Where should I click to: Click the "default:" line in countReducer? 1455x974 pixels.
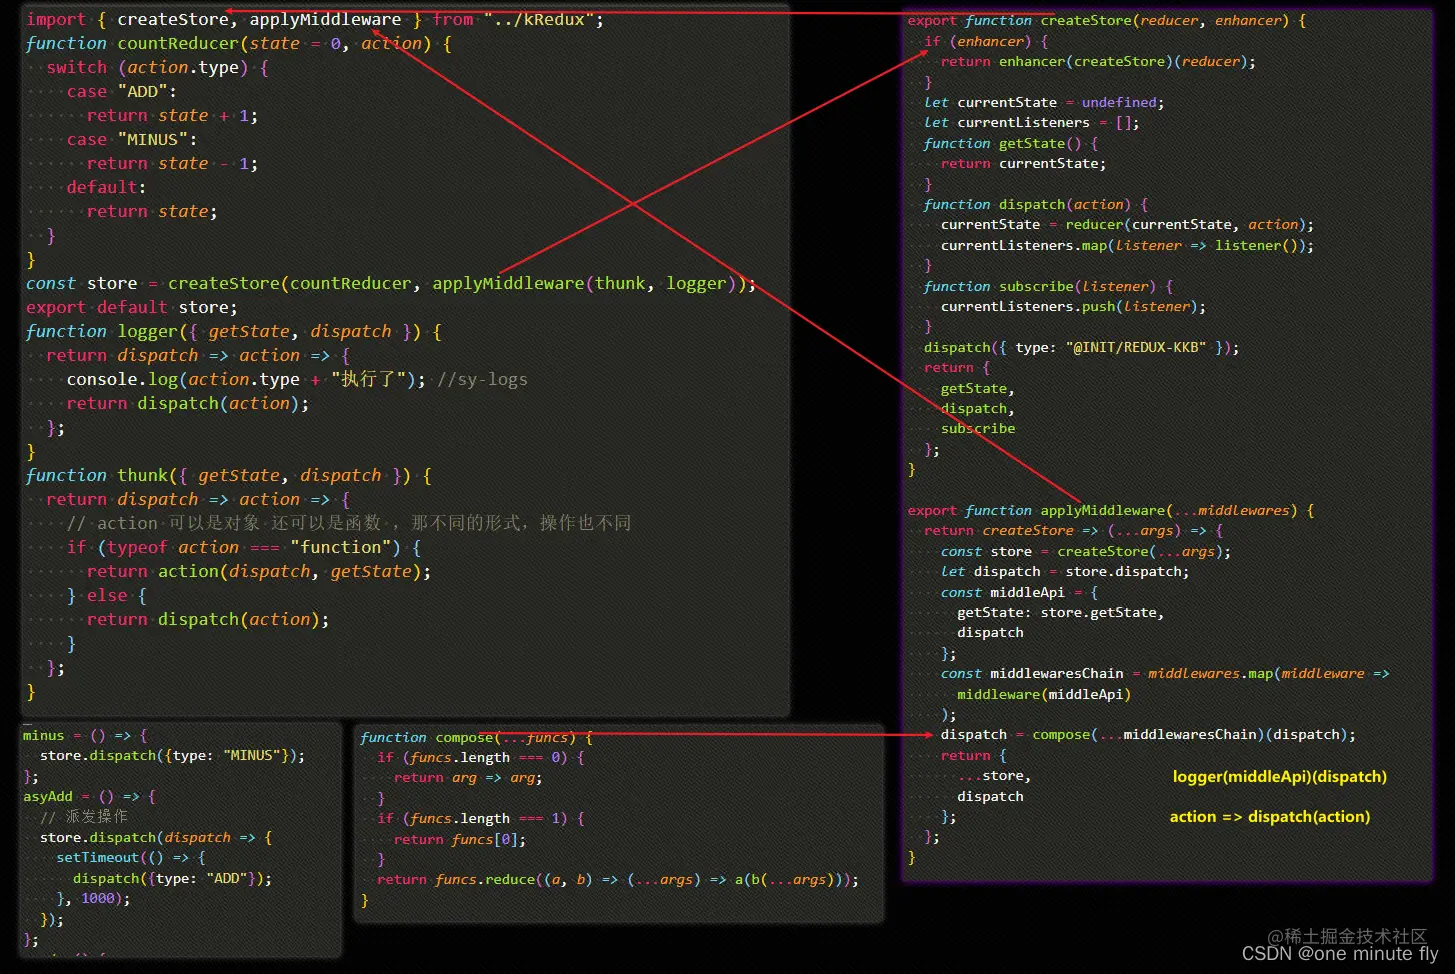coord(106,187)
